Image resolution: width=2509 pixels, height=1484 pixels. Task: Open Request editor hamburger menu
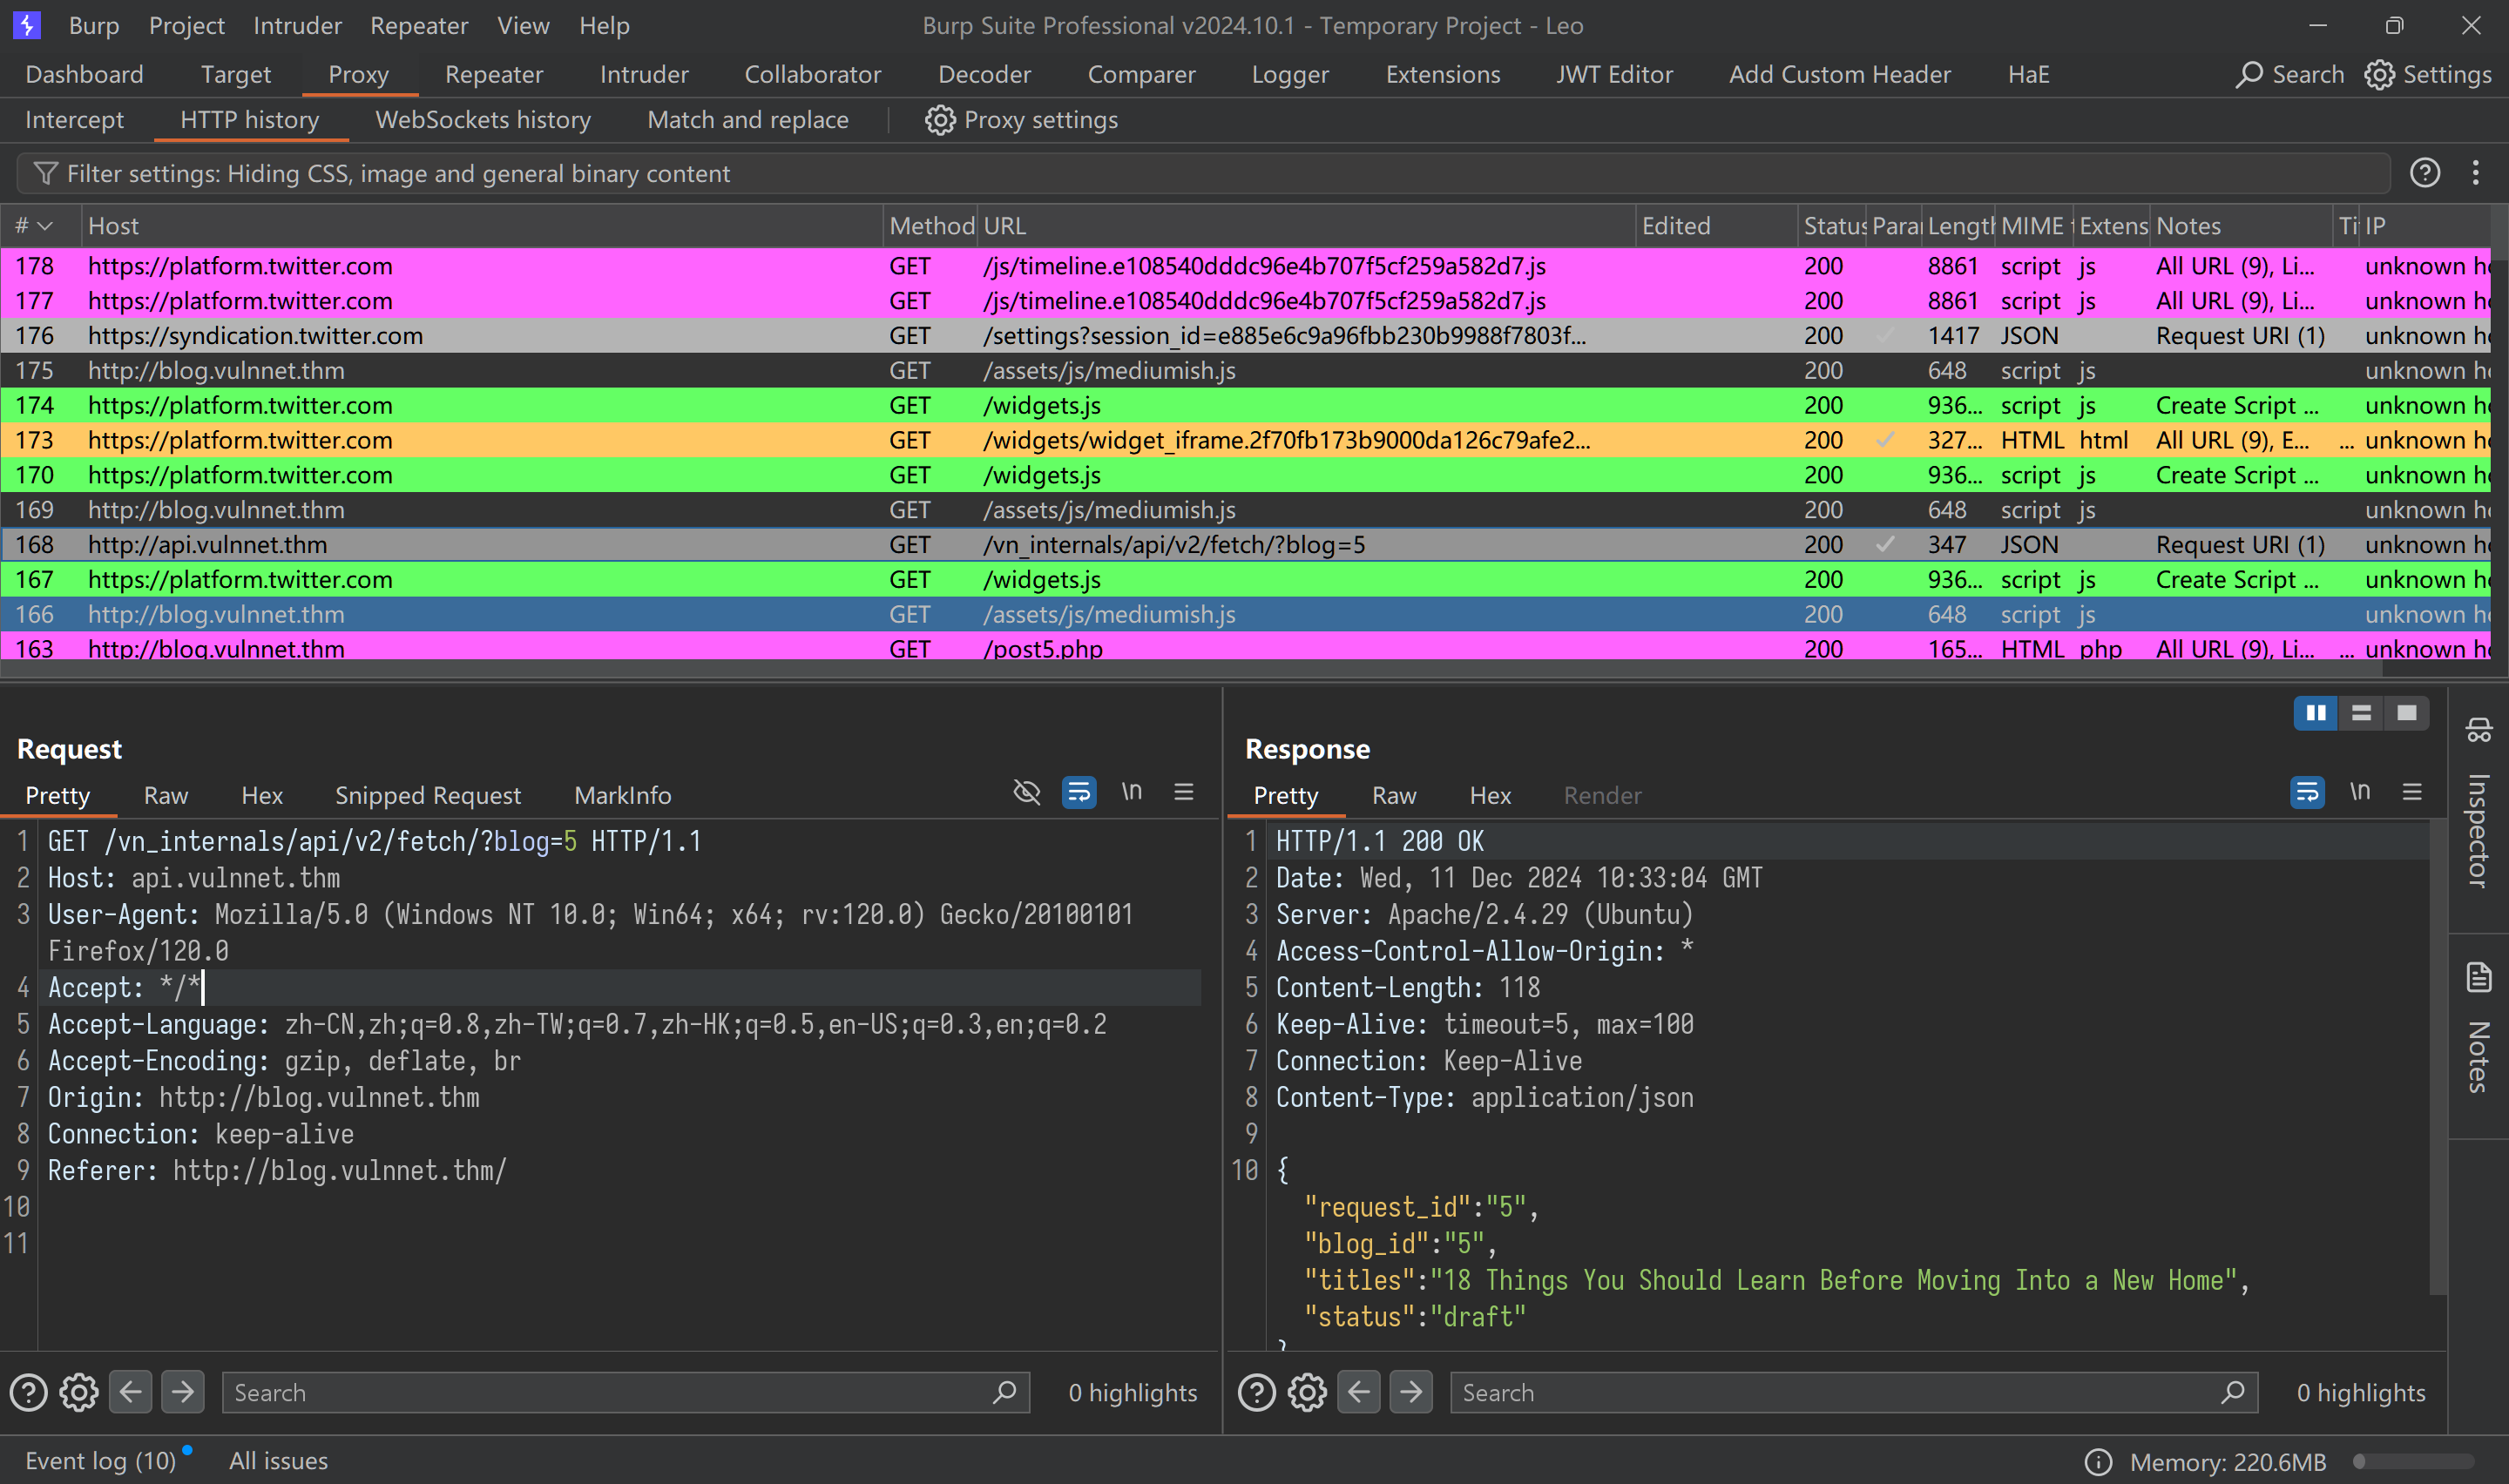(x=1184, y=792)
